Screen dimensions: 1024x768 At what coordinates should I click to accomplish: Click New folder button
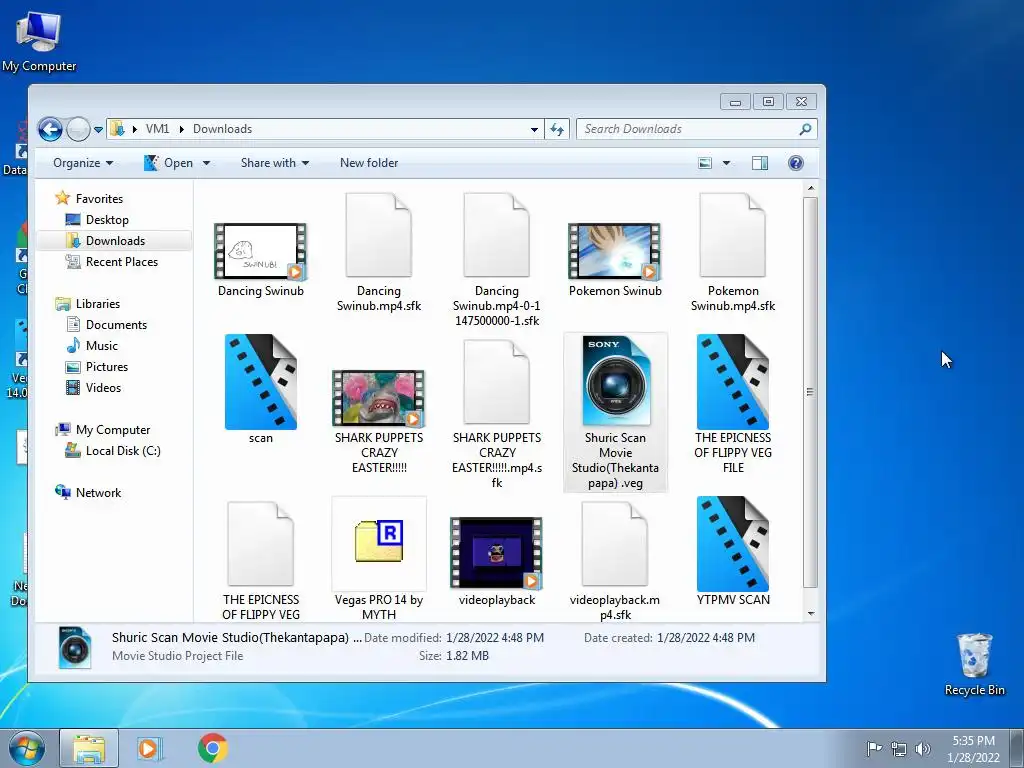pos(369,163)
